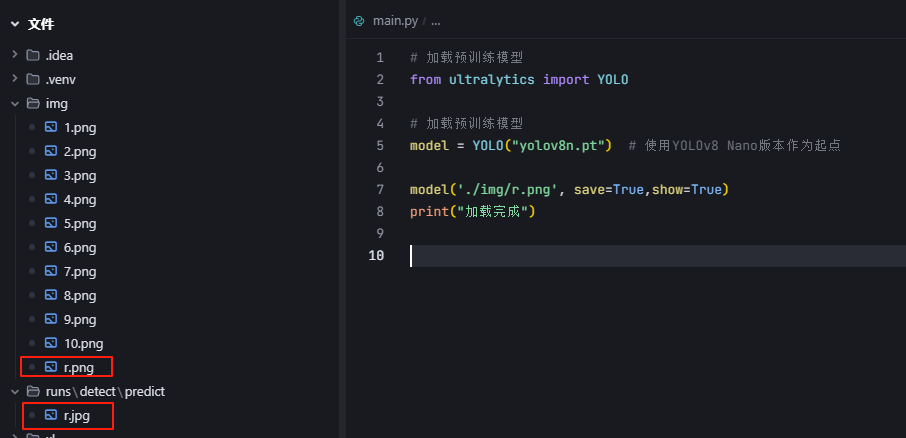Click the breadcrumb ellipsis after main.py
This screenshot has width=906, height=438.
tap(435, 20)
